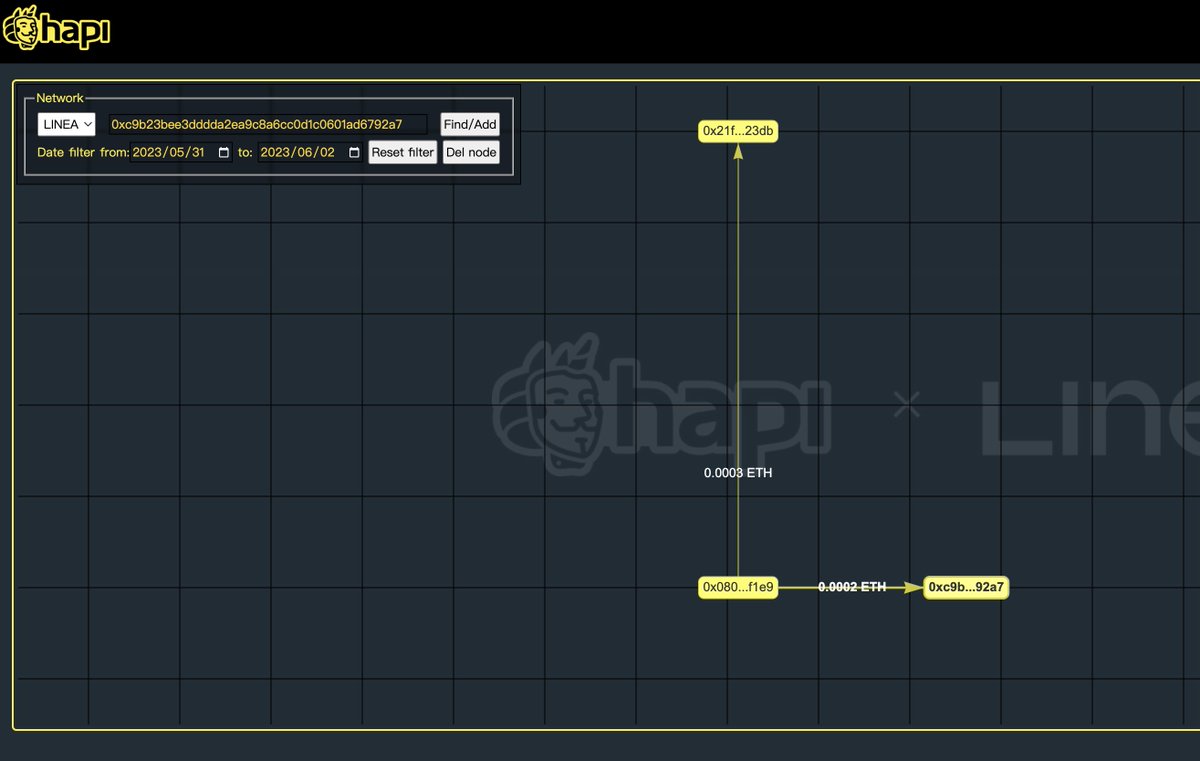Click the 0.0003 ETH edge label
Viewport: 1200px width, 761px height.
738,473
